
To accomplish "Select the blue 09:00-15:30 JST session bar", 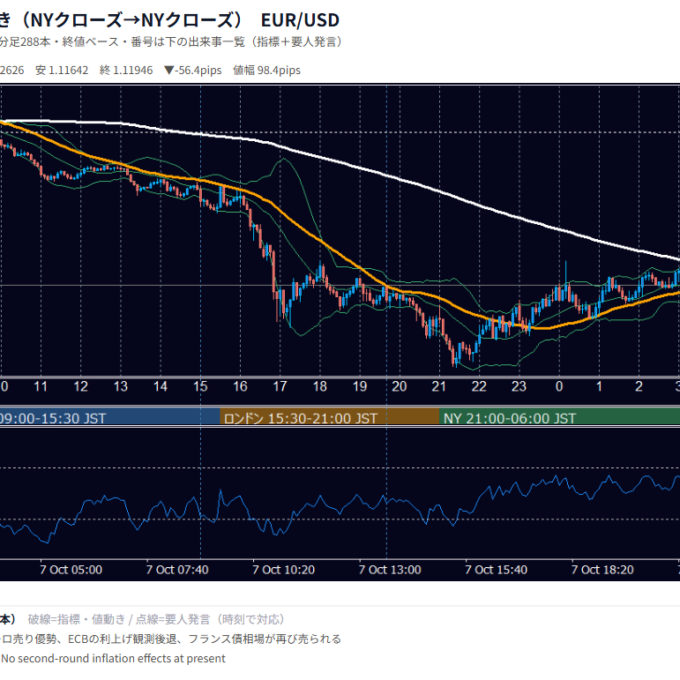I will pyautogui.click(x=110, y=418).
